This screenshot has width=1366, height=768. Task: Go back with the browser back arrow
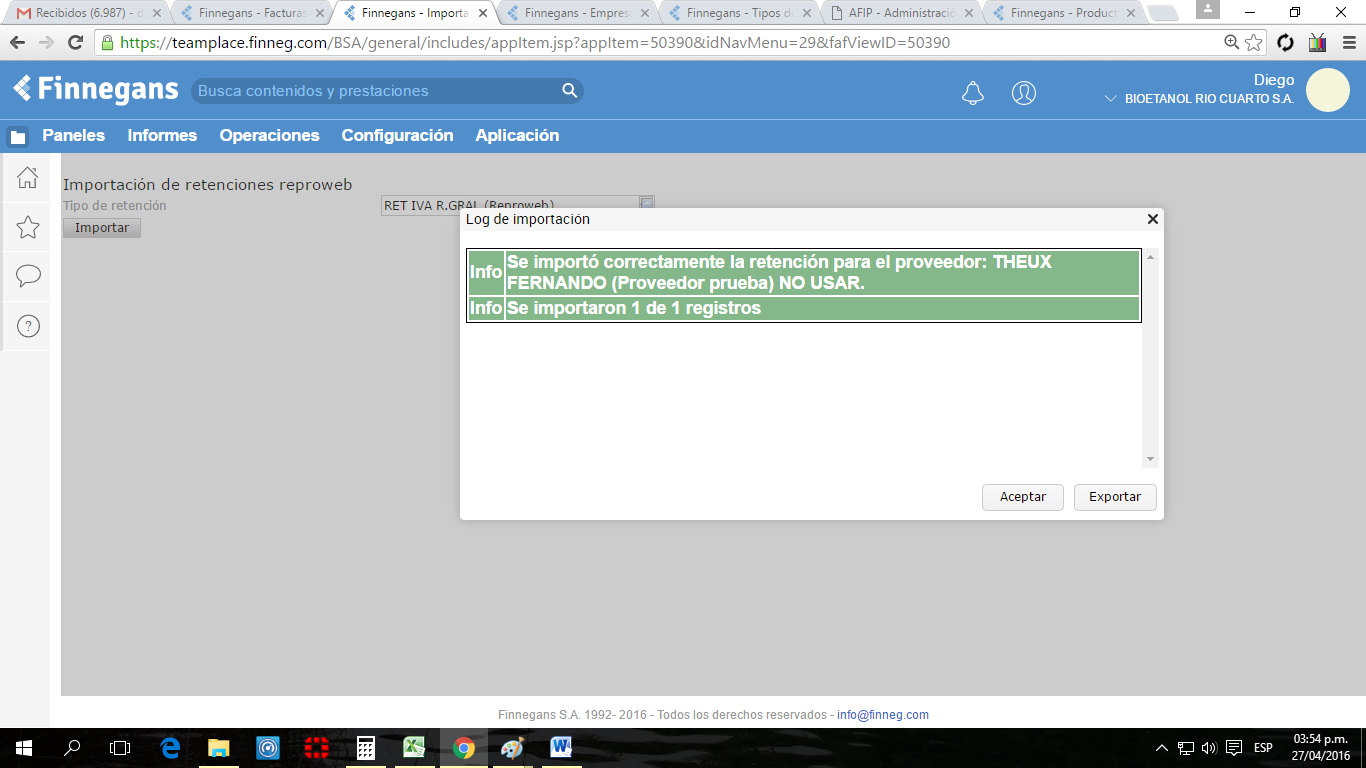click(x=17, y=43)
